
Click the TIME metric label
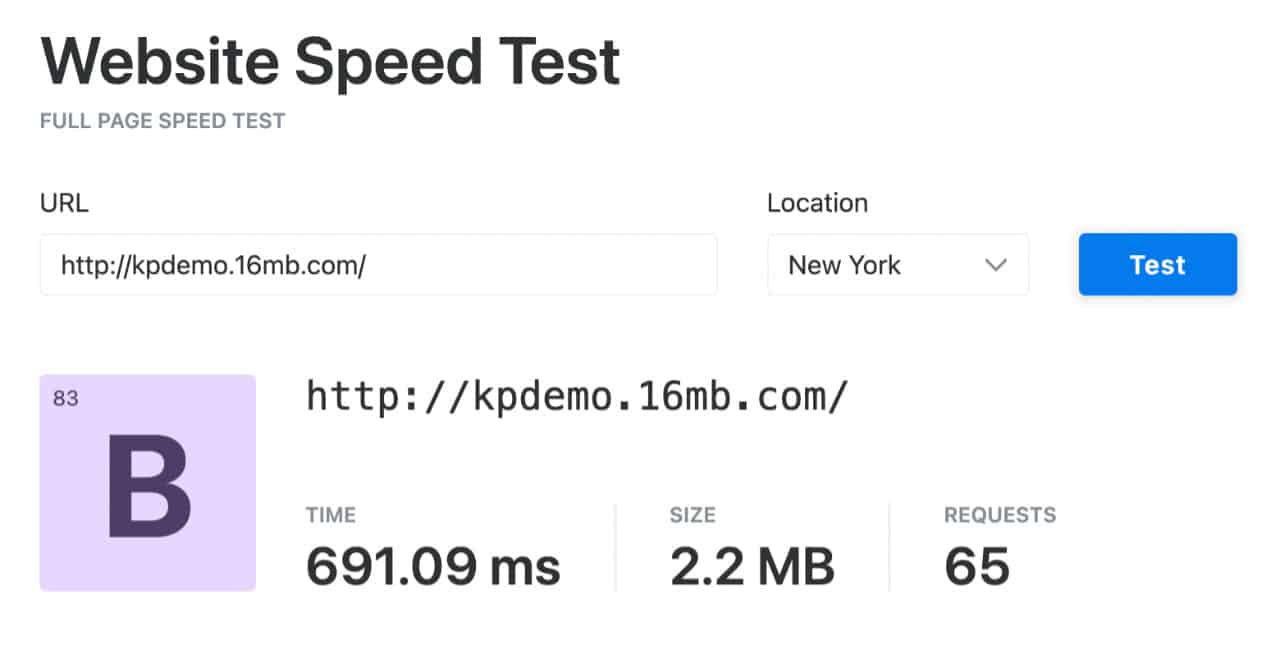330,516
